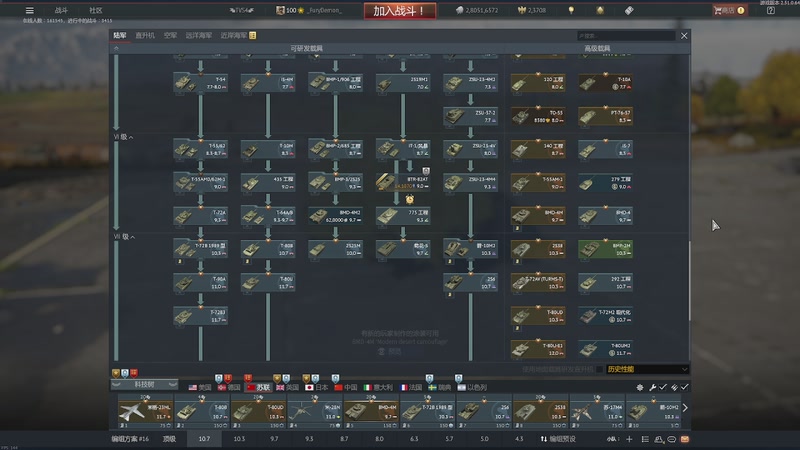Open the 社区 menu
Image resolution: width=800 pixels, height=450 pixels.
point(95,10)
